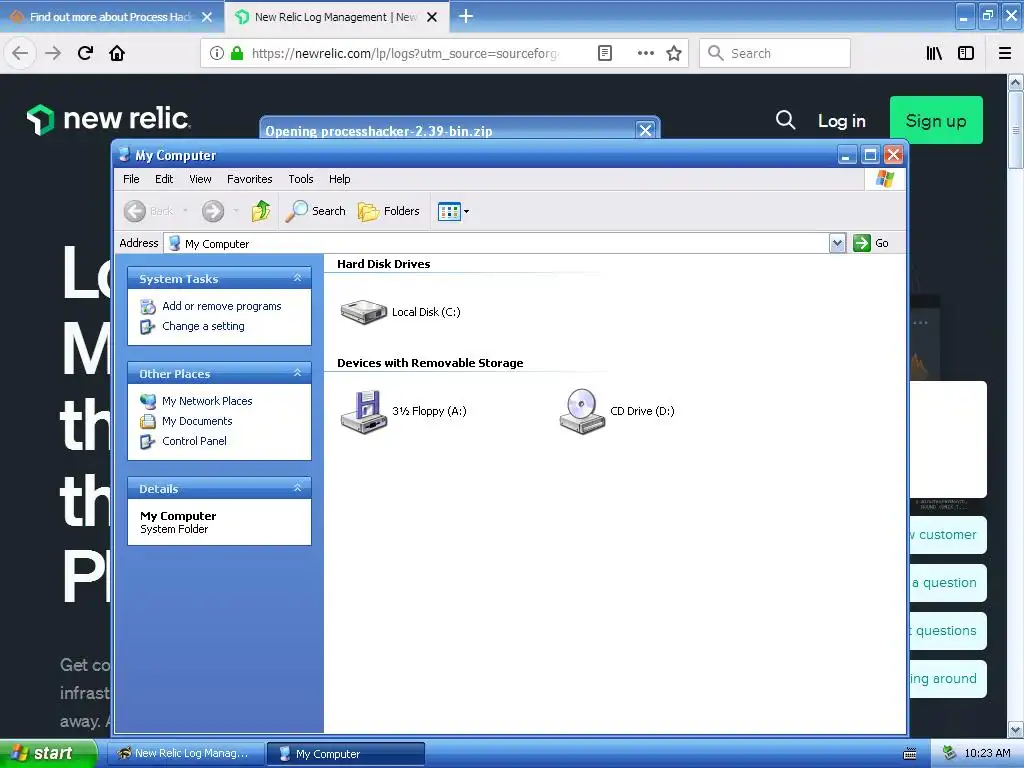Click the green Go button

pos(871,243)
